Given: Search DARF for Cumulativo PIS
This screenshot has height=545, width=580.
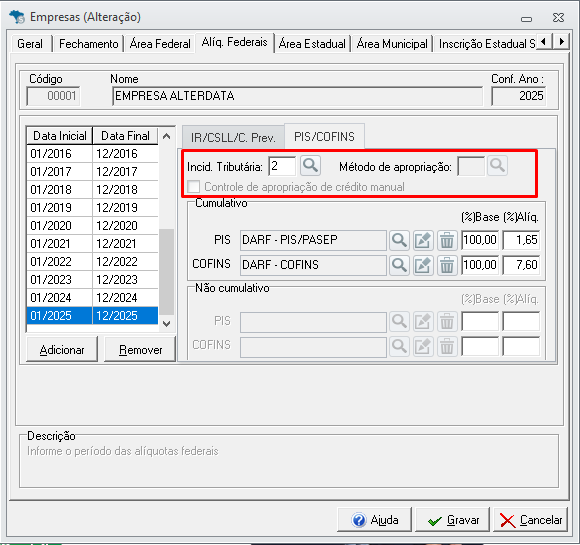Looking at the screenshot, I should (399, 240).
